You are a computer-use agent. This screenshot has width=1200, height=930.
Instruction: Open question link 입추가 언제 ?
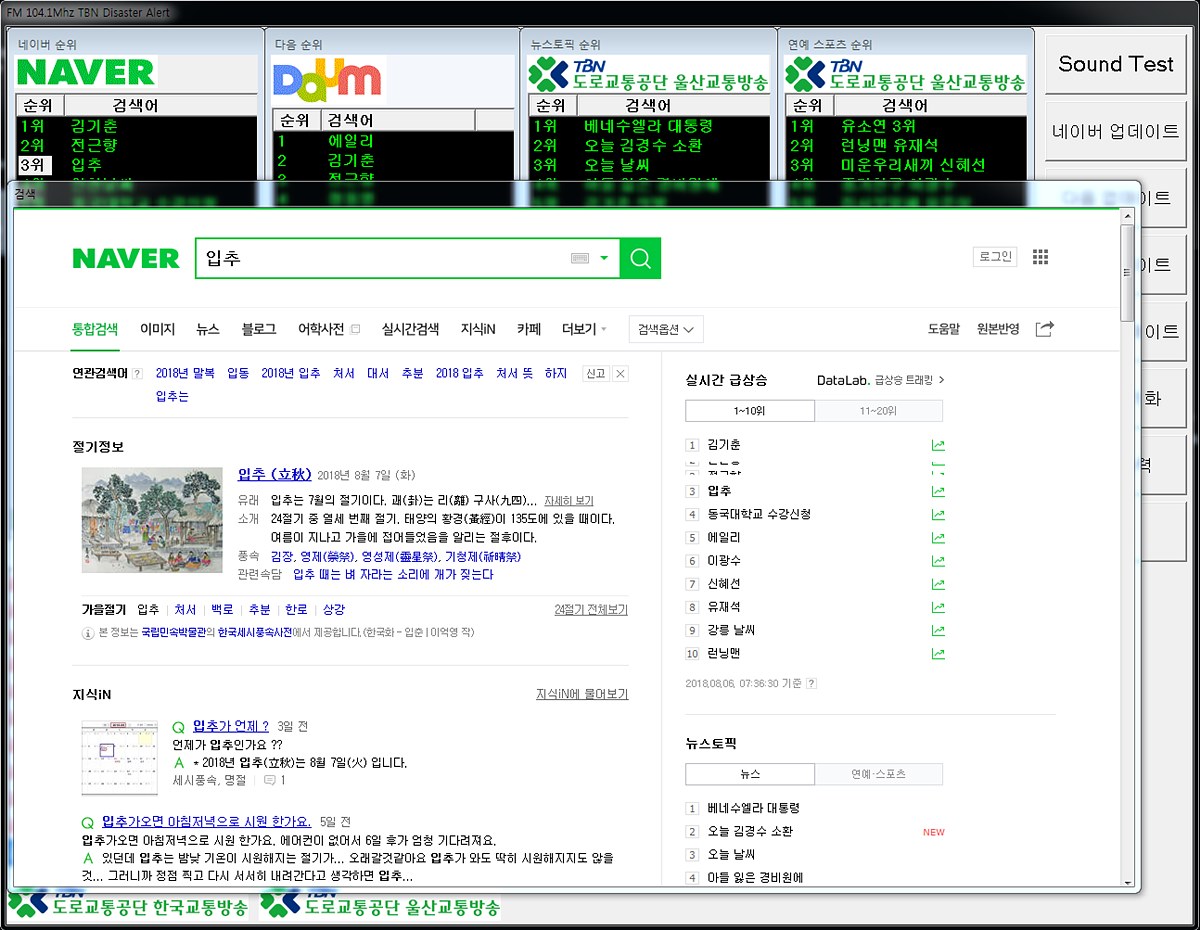(x=231, y=726)
